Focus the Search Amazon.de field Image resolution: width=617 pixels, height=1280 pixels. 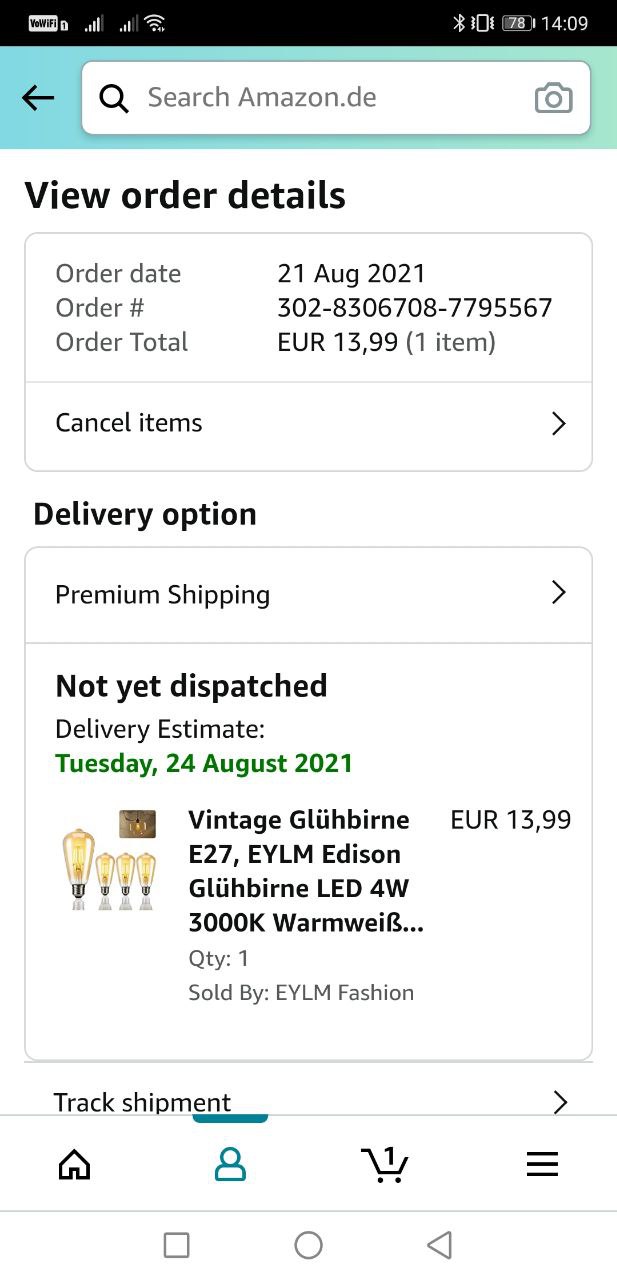pyautogui.click(x=330, y=98)
